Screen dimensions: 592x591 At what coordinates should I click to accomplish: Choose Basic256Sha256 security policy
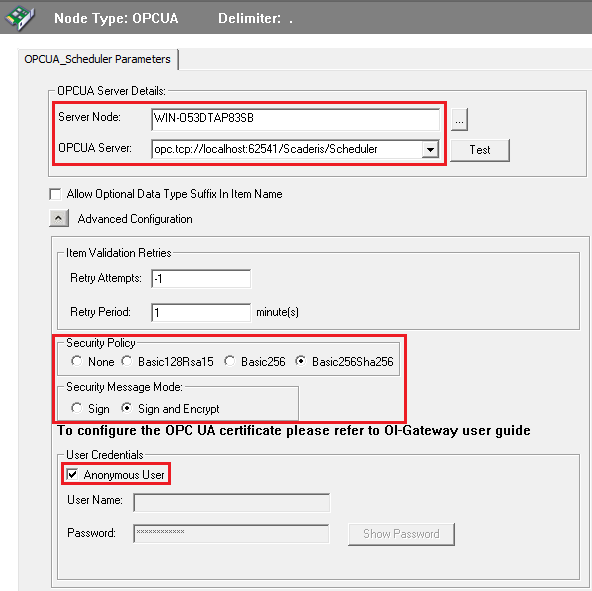(301, 361)
